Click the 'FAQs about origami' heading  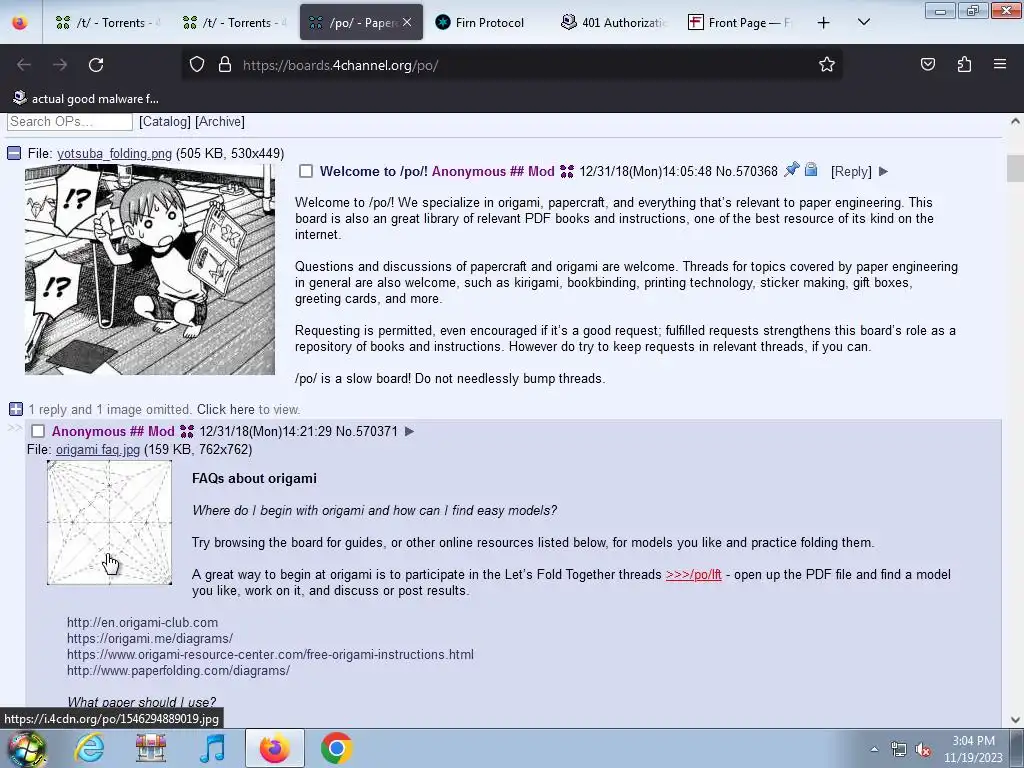tap(254, 478)
